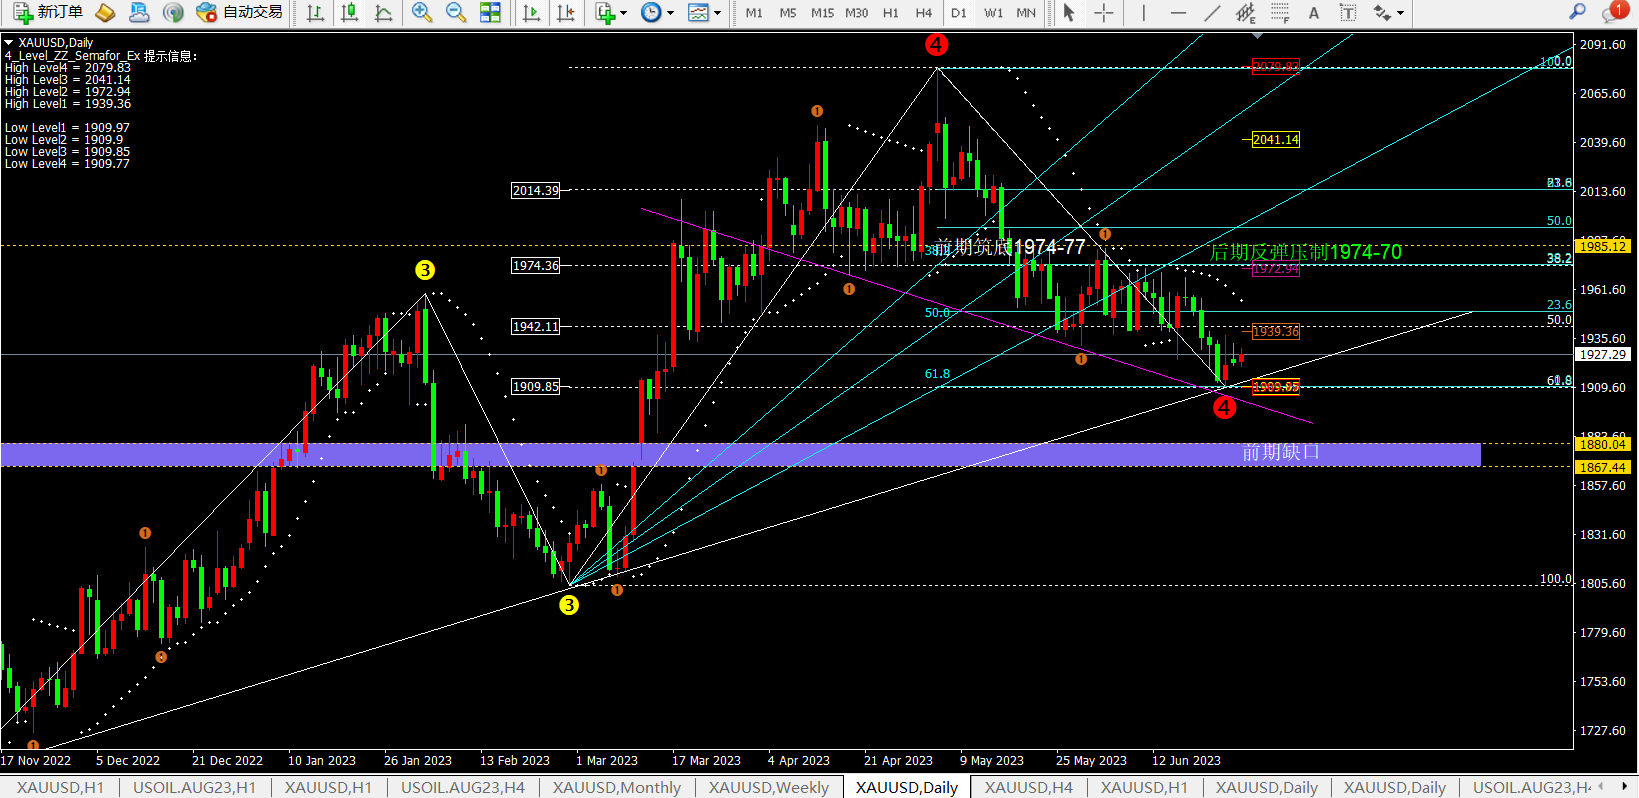This screenshot has width=1639, height=798.
Task: Select the green 后期反弹压制1974-70 annotation
Action: click(x=1306, y=252)
